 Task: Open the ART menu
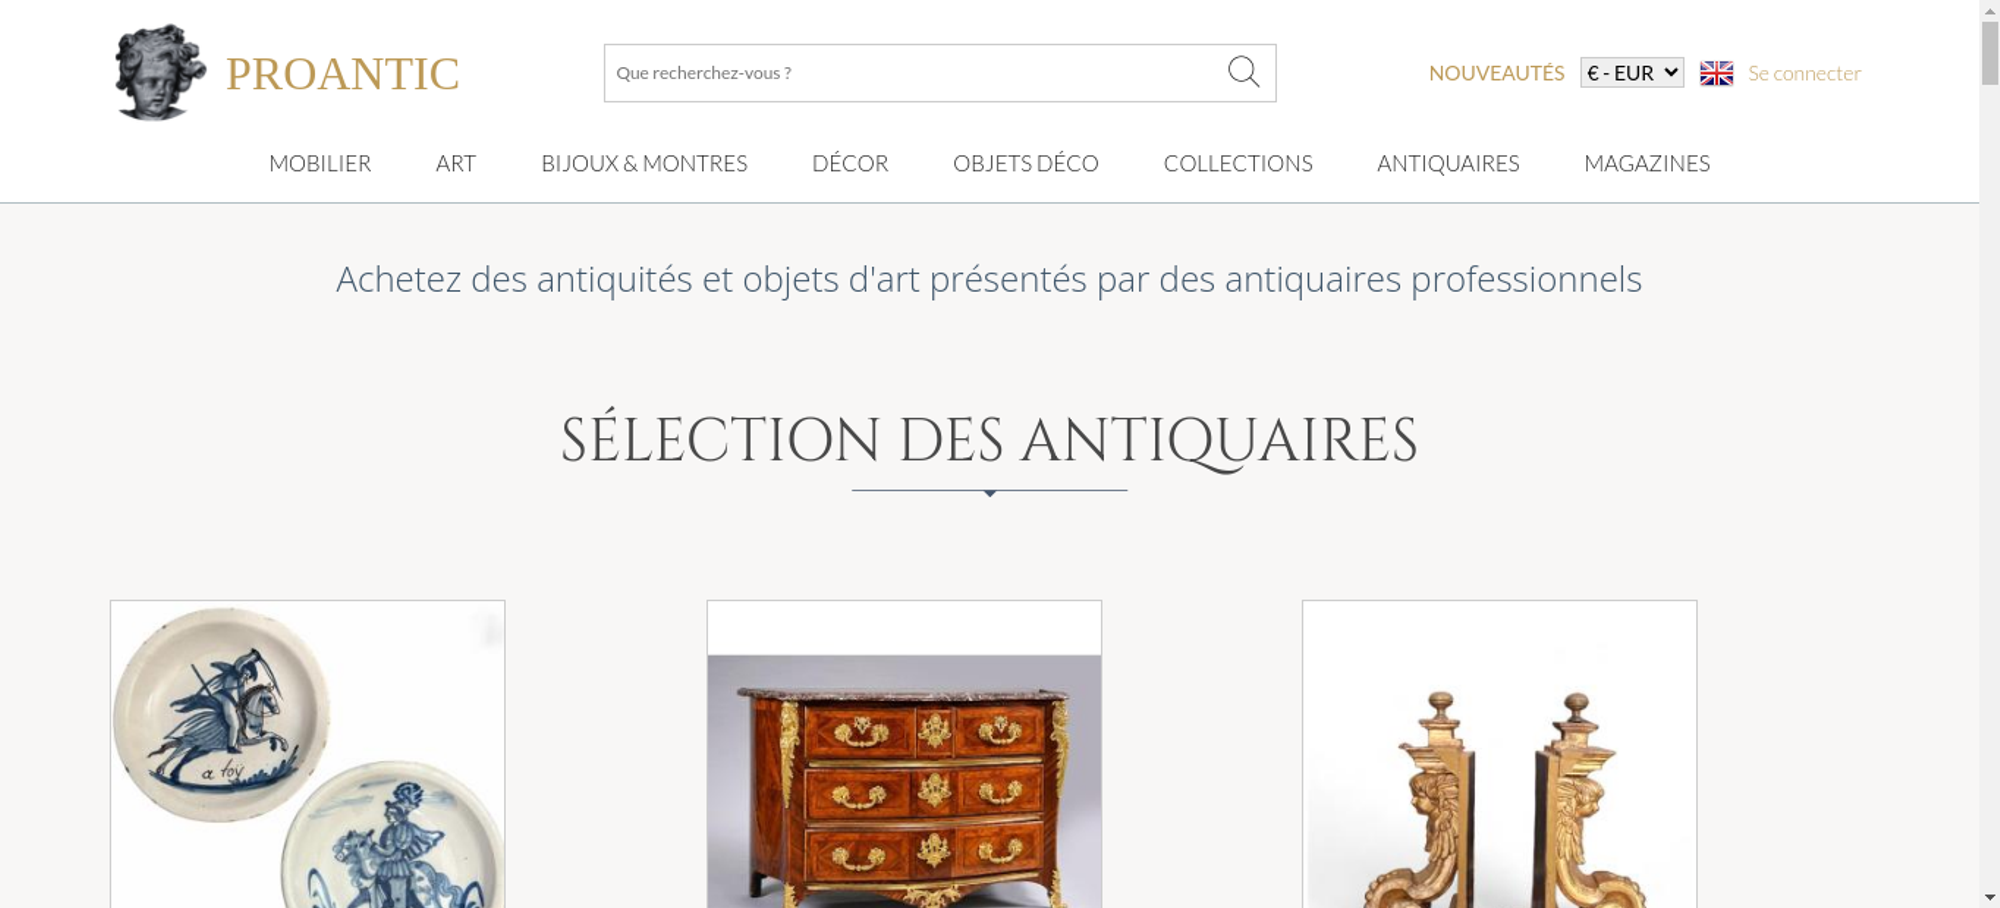tap(456, 163)
